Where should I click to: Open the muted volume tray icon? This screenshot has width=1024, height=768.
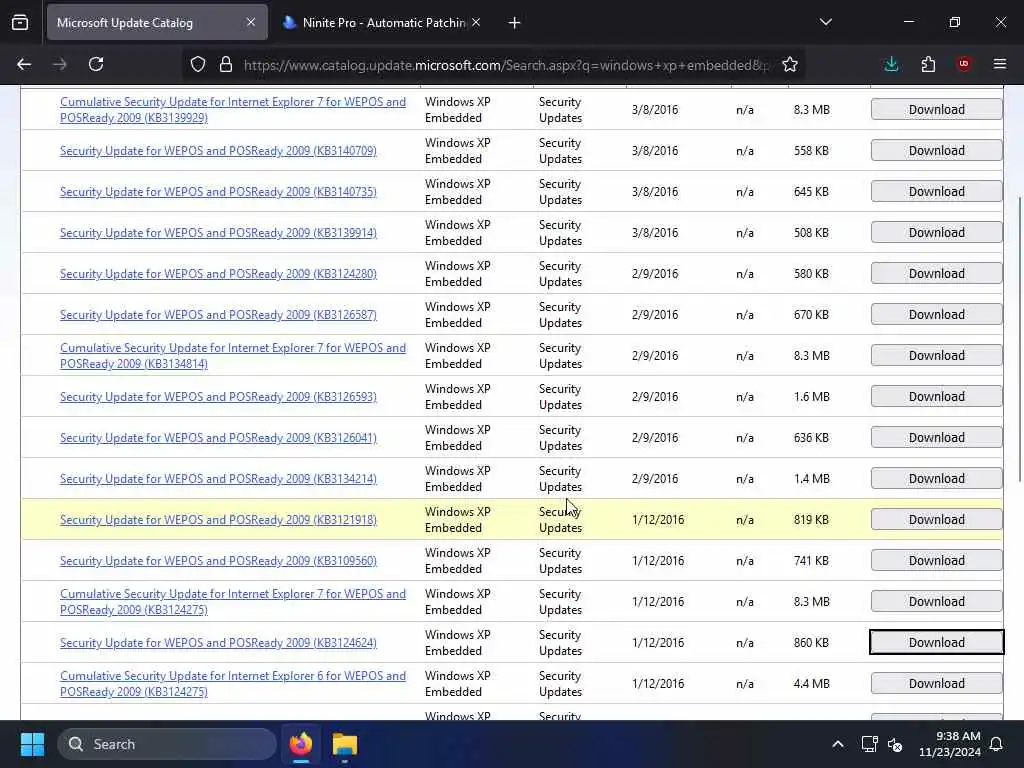click(895, 744)
